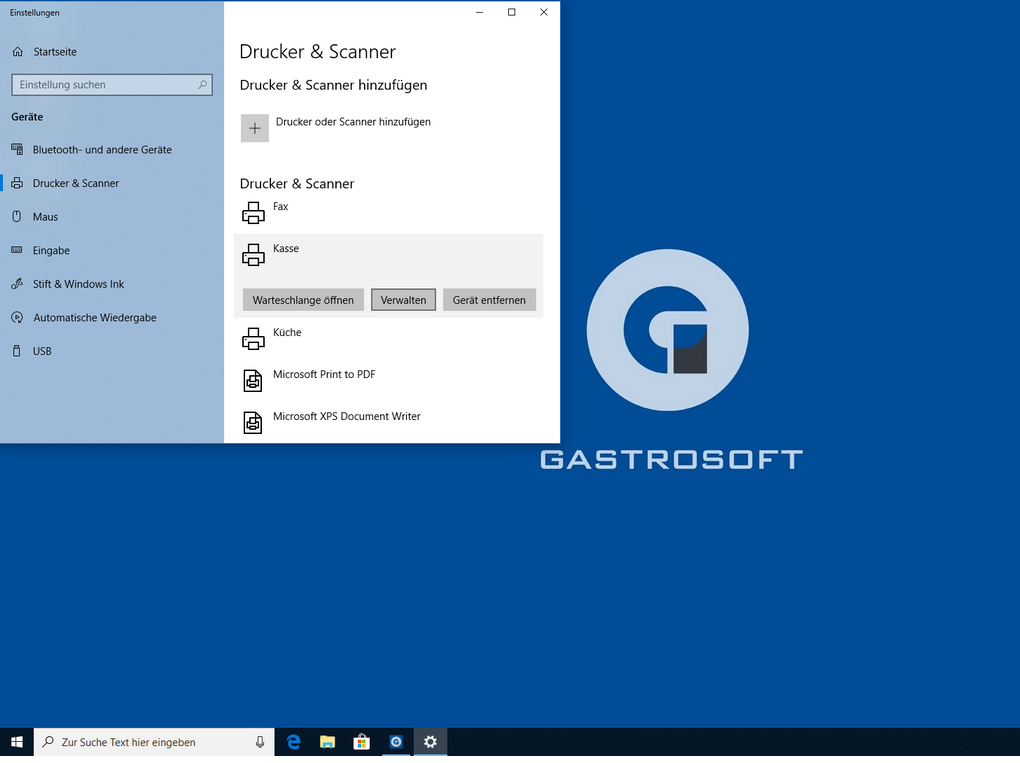Click the Fax printer icon

pos(253,213)
